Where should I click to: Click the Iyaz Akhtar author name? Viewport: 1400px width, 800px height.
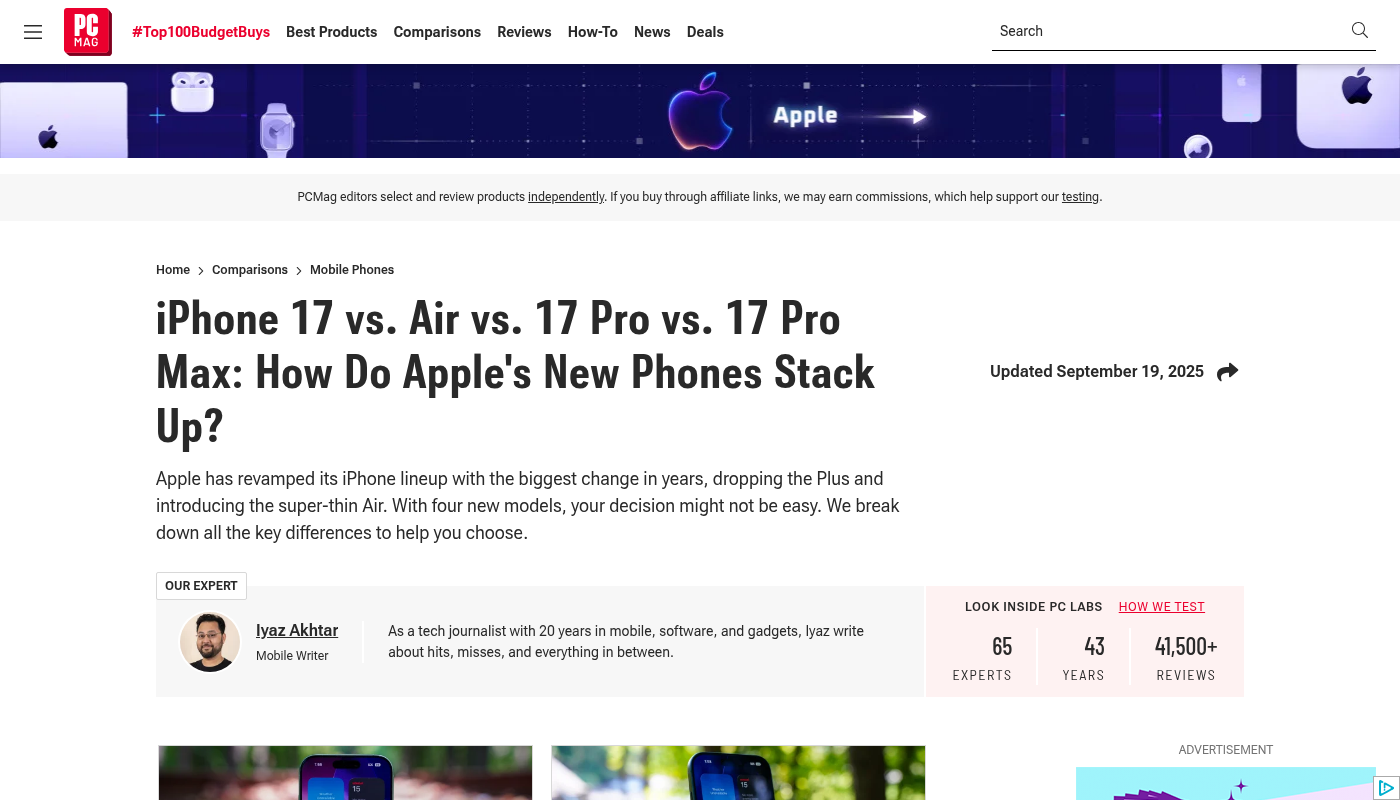point(297,630)
